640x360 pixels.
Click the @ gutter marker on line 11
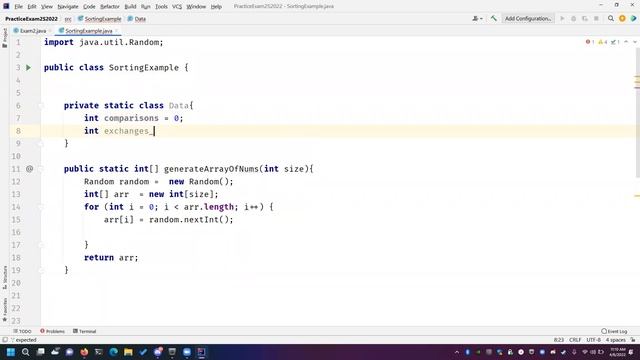[29, 169]
